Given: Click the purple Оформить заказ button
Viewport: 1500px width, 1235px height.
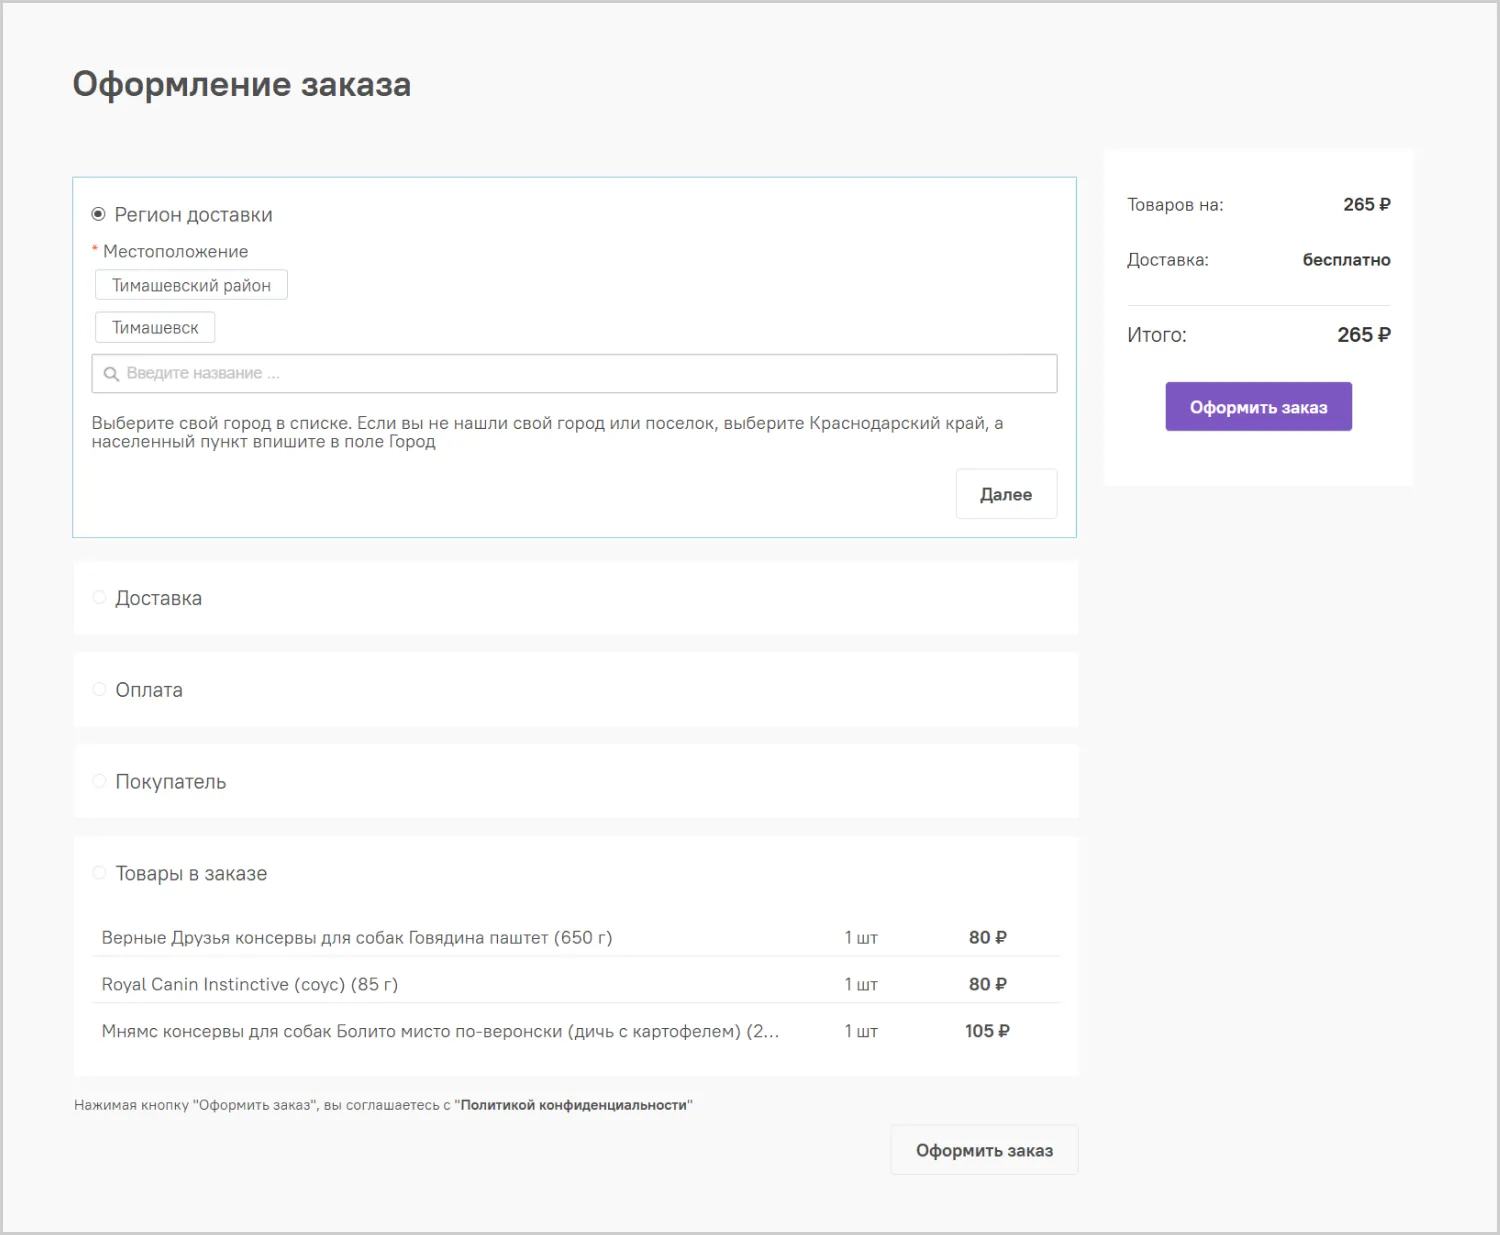Looking at the screenshot, I should pos(1258,407).
